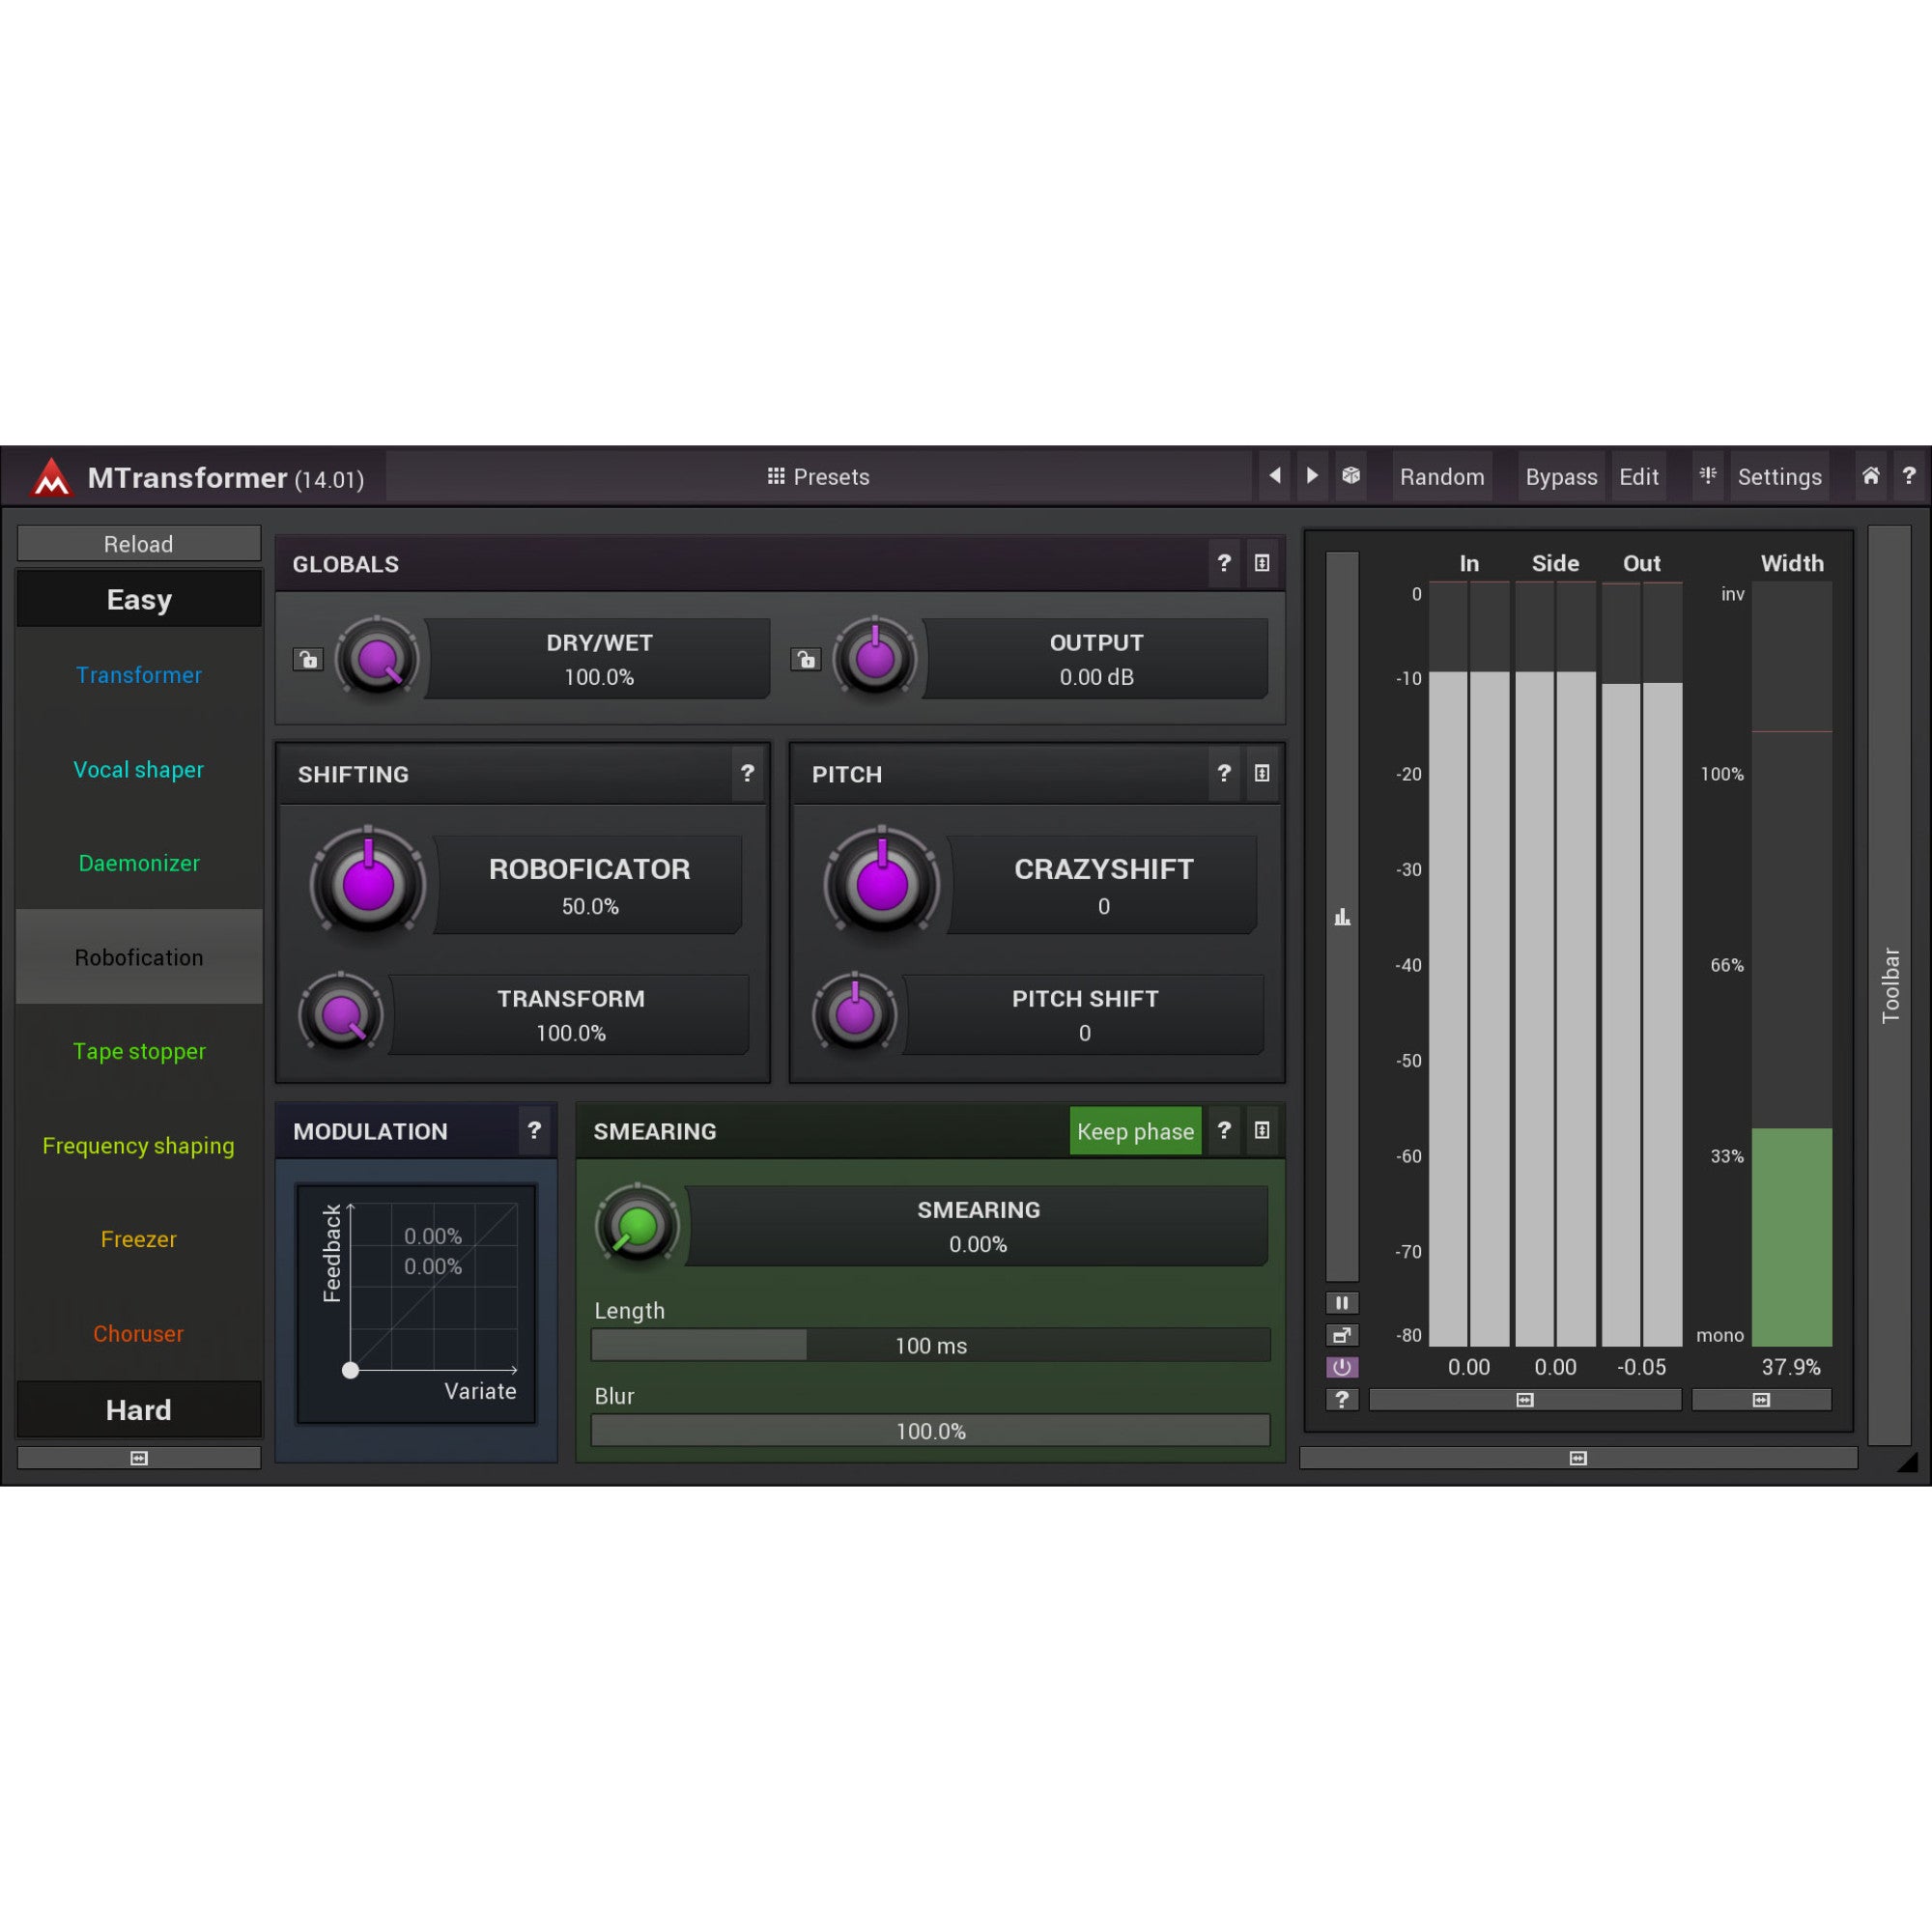The width and height of the screenshot is (1932, 1932).
Task: Click the histogram icon on the meter strip
Action: point(1342,916)
